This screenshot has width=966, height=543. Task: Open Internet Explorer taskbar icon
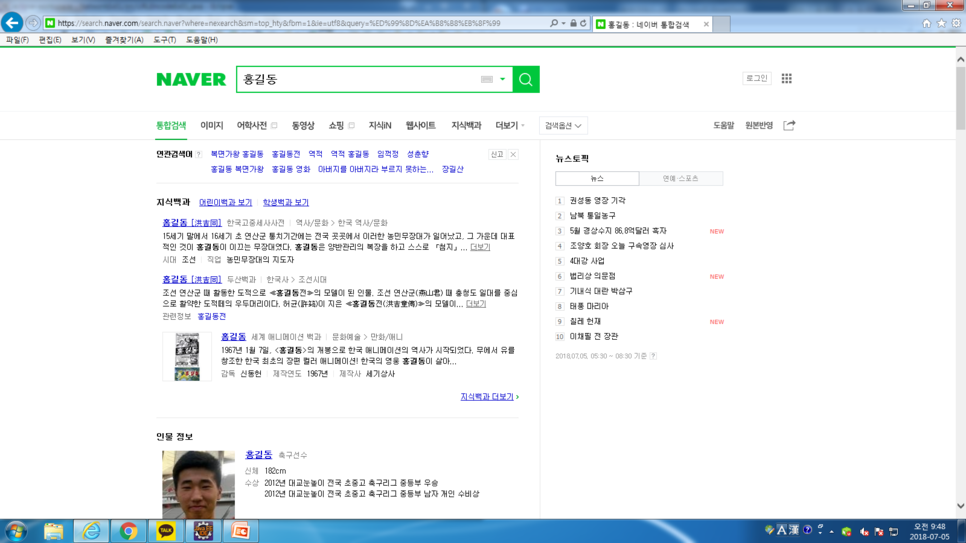pyautogui.click(x=91, y=531)
